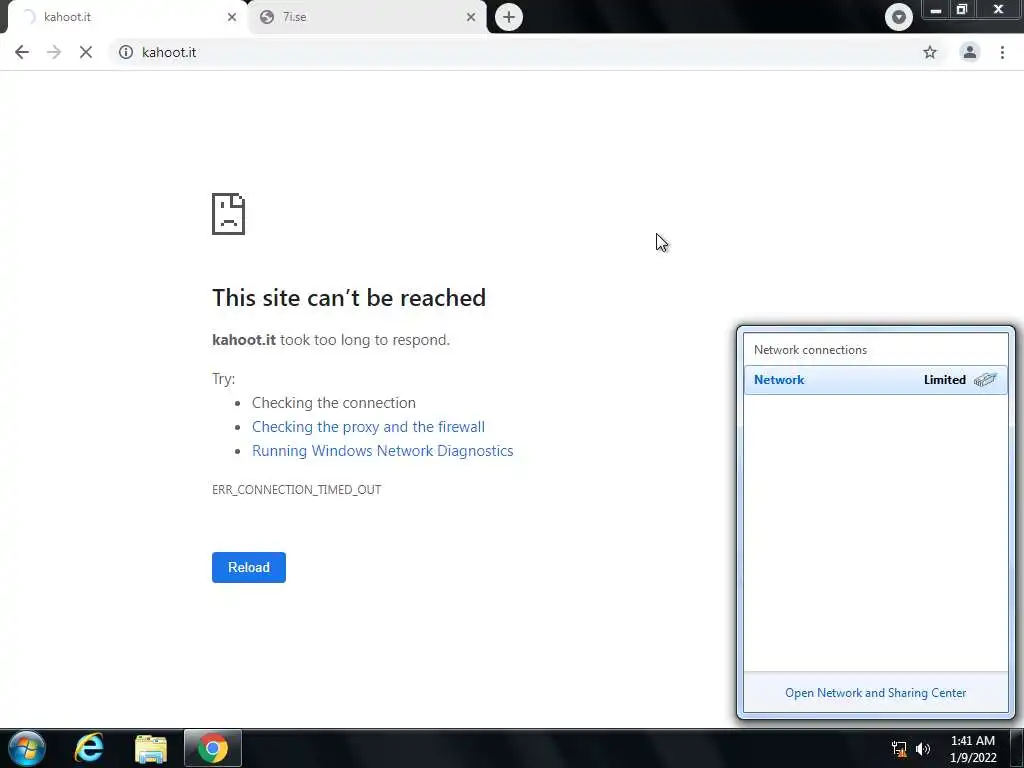The width and height of the screenshot is (1024, 768).
Task: Click the Chrome icon in the taskbar
Action: point(213,748)
